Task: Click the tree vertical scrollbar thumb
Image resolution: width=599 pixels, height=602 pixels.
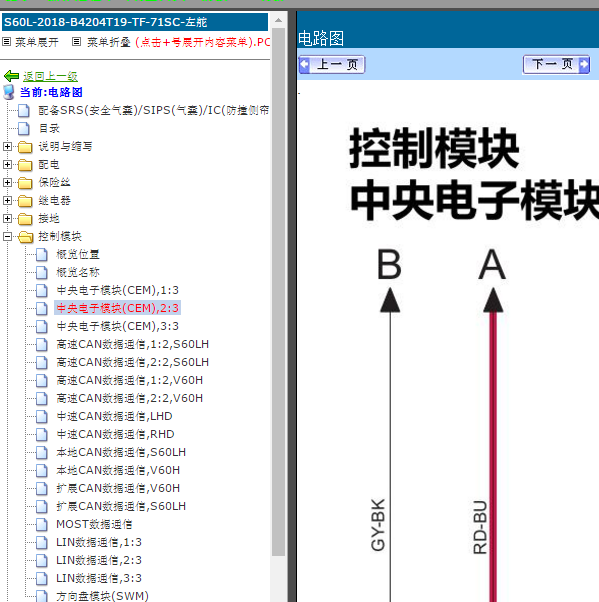Action: (278, 292)
